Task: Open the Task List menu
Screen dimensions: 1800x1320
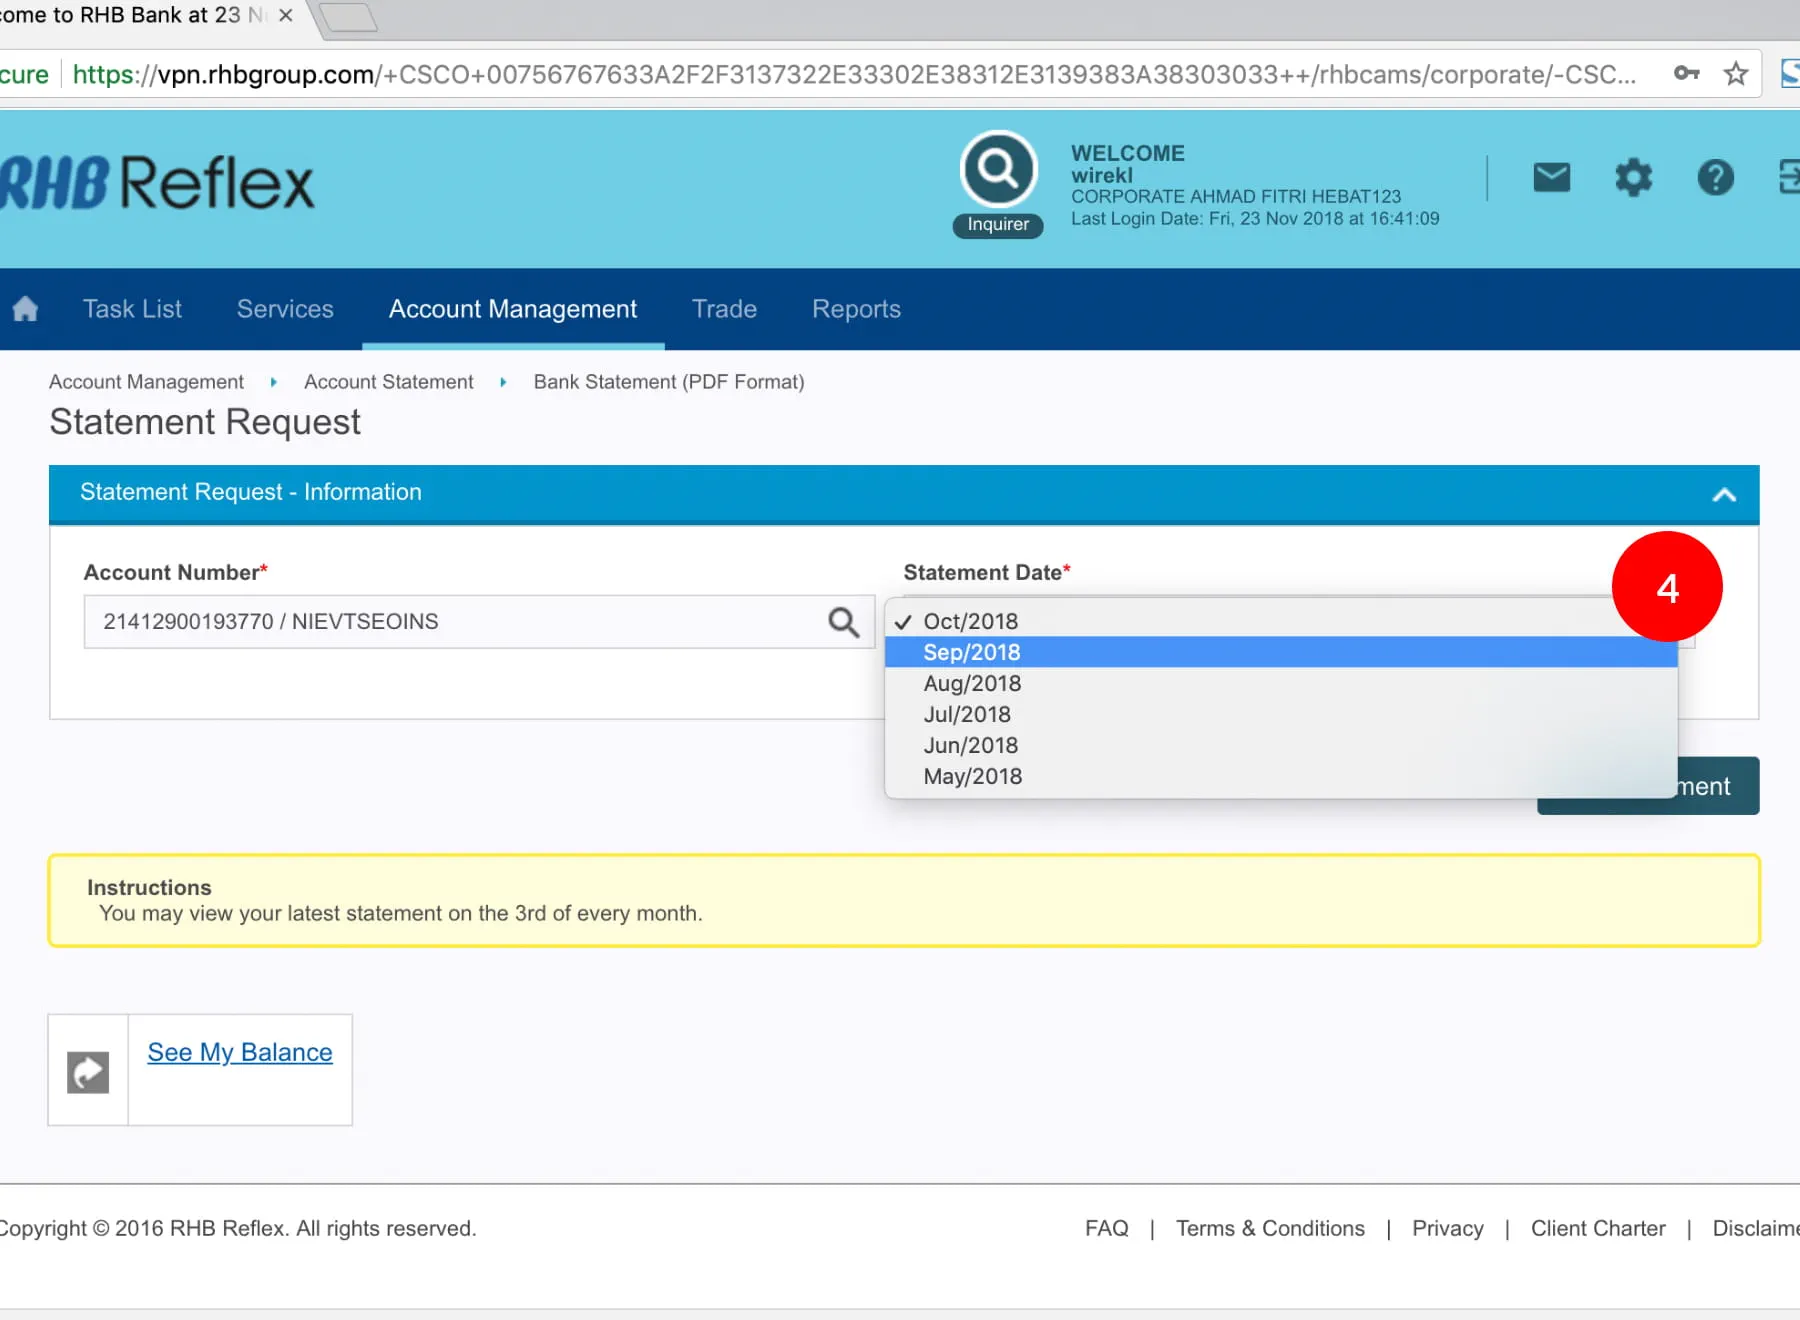Action: tap(132, 309)
